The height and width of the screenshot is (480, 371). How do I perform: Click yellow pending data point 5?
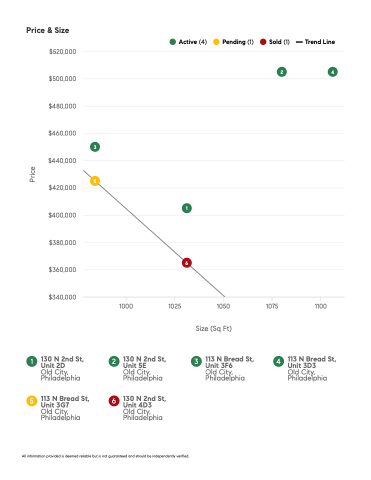click(95, 181)
